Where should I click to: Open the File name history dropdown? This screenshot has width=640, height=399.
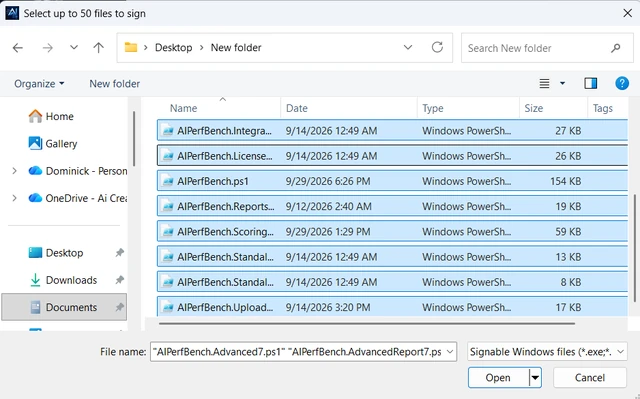point(450,352)
